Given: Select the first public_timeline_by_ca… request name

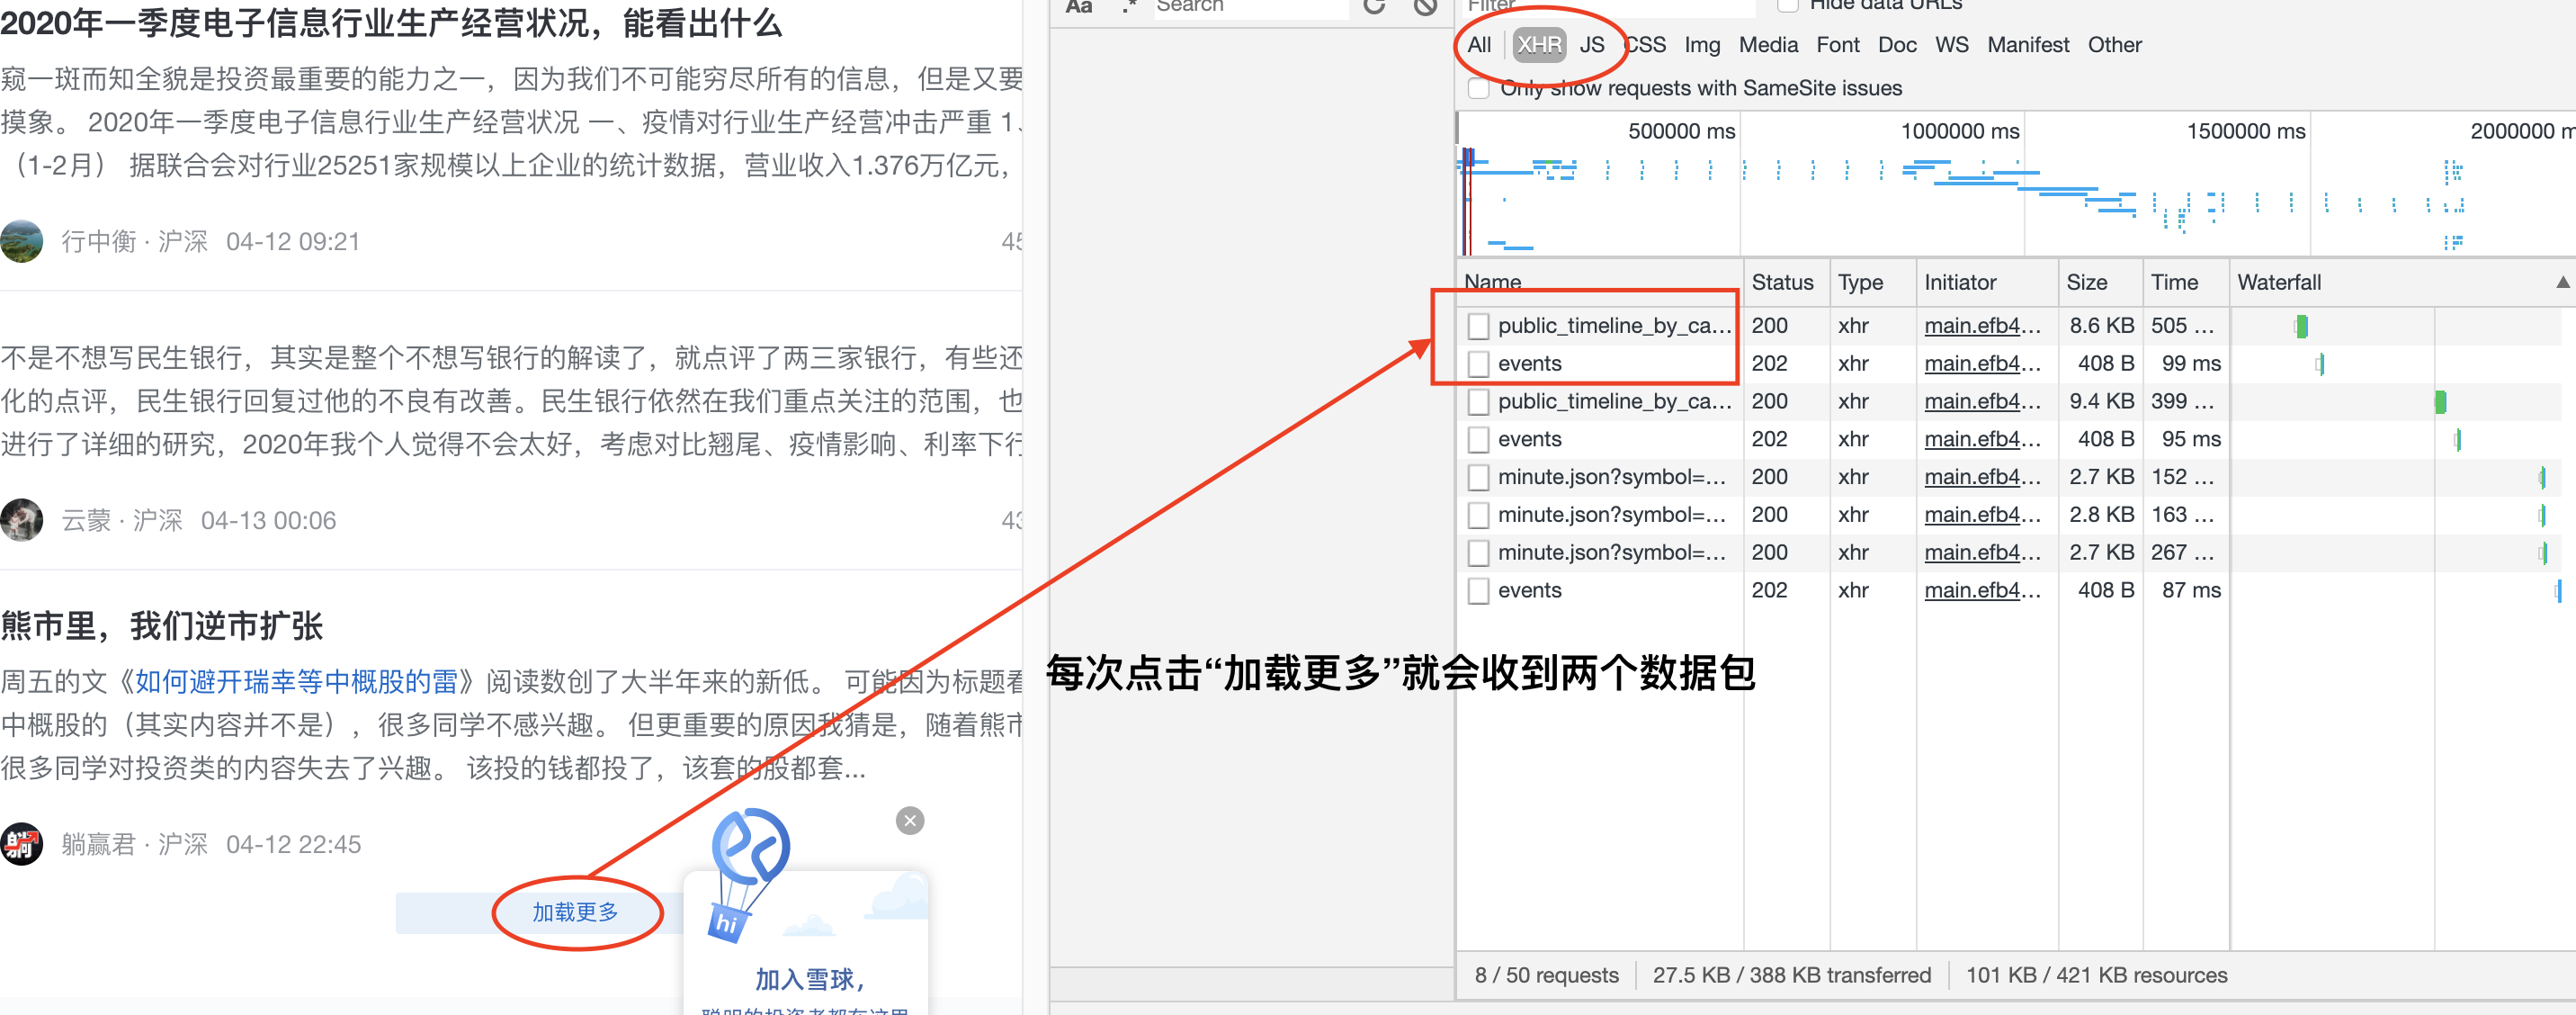Looking at the screenshot, I should pos(1614,326).
